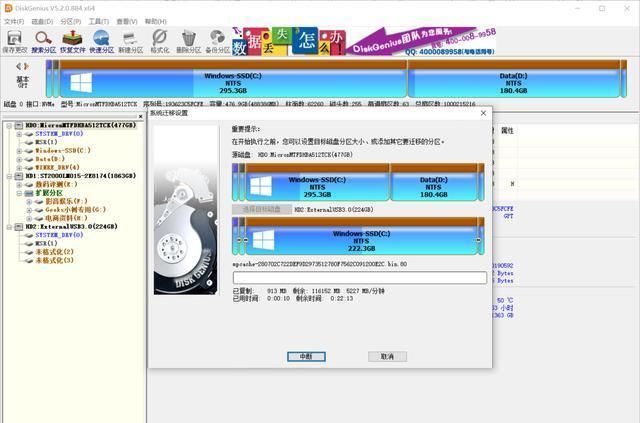
Task: Collapse the HD0 MicronMTFDHBA512TCK disk node
Action: pos(9,125)
